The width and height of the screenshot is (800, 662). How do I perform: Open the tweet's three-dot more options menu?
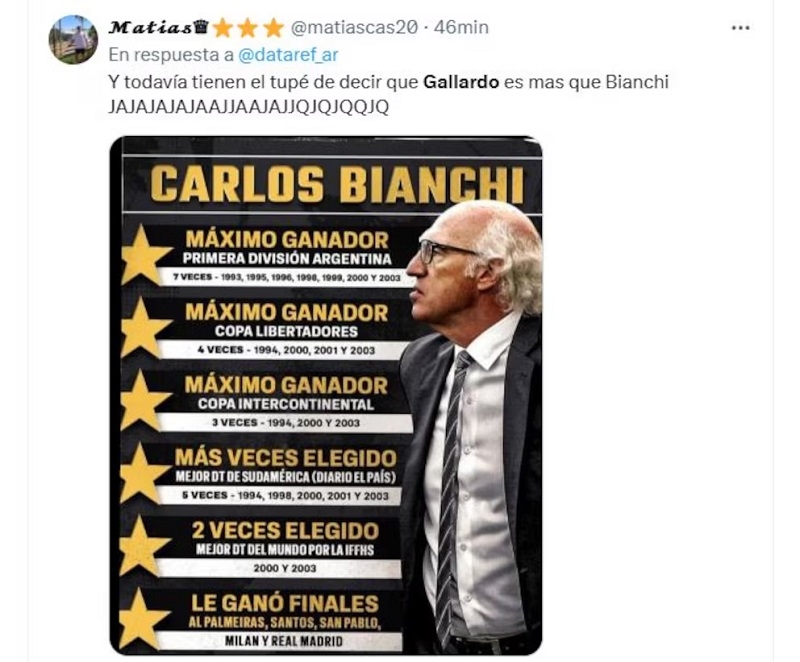pos(740,28)
